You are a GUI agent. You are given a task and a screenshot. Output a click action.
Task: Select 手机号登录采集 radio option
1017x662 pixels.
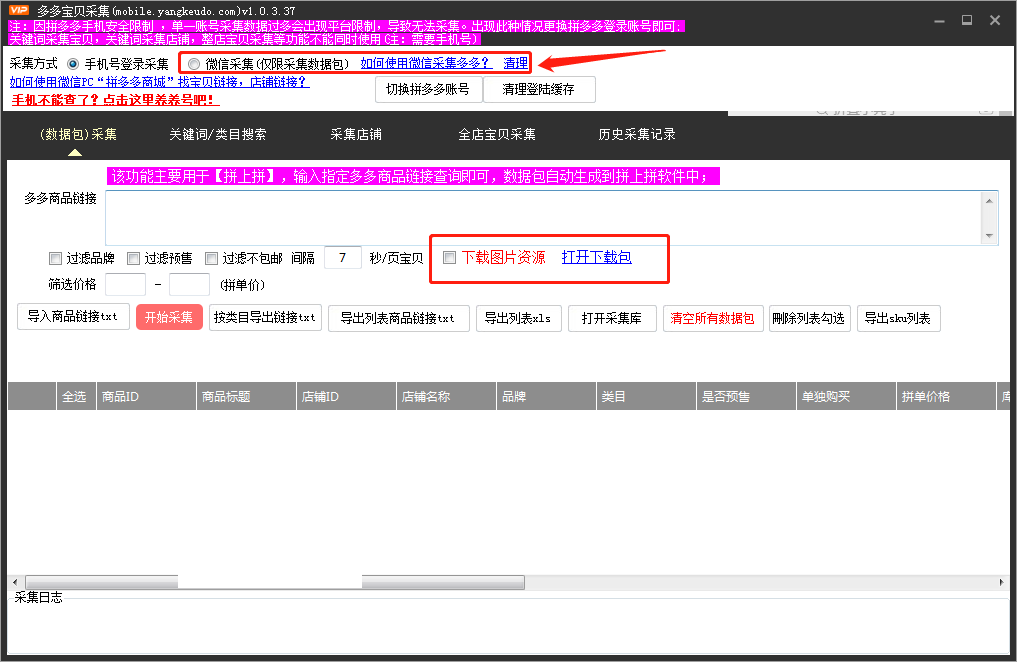(73, 64)
